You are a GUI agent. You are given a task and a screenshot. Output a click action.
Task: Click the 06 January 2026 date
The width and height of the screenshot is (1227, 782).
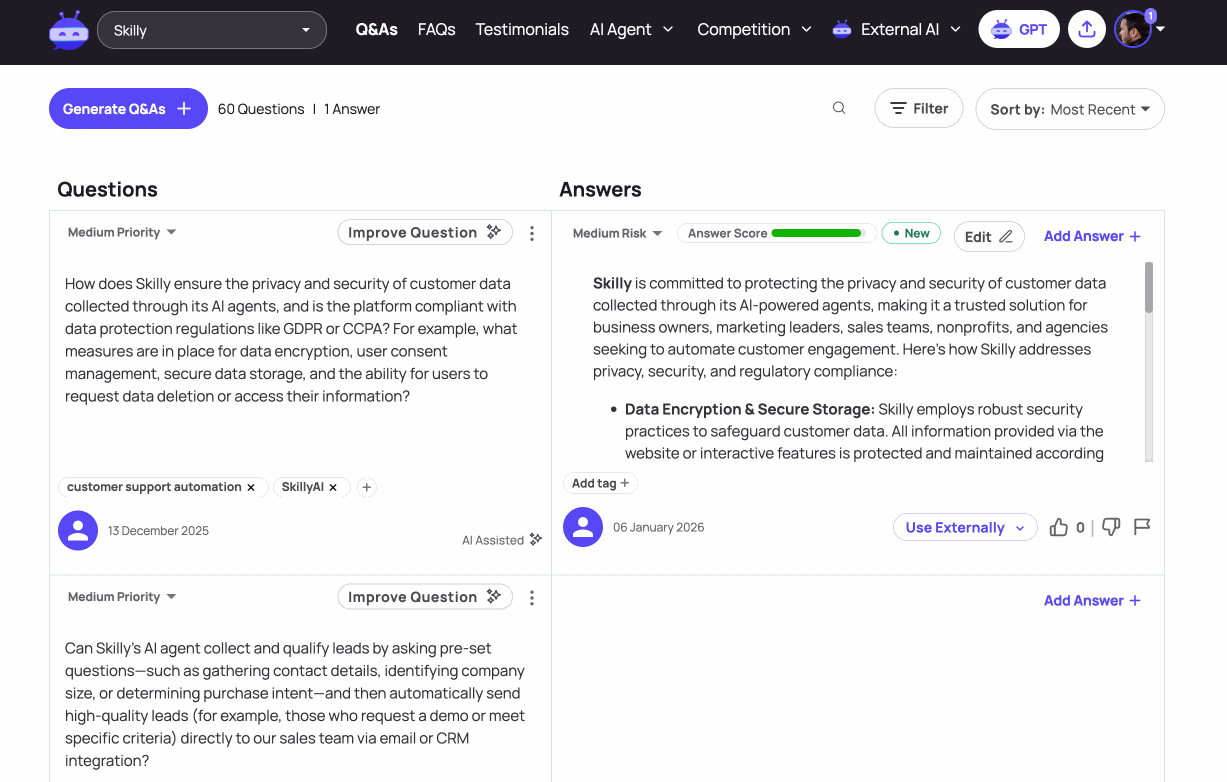(658, 527)
